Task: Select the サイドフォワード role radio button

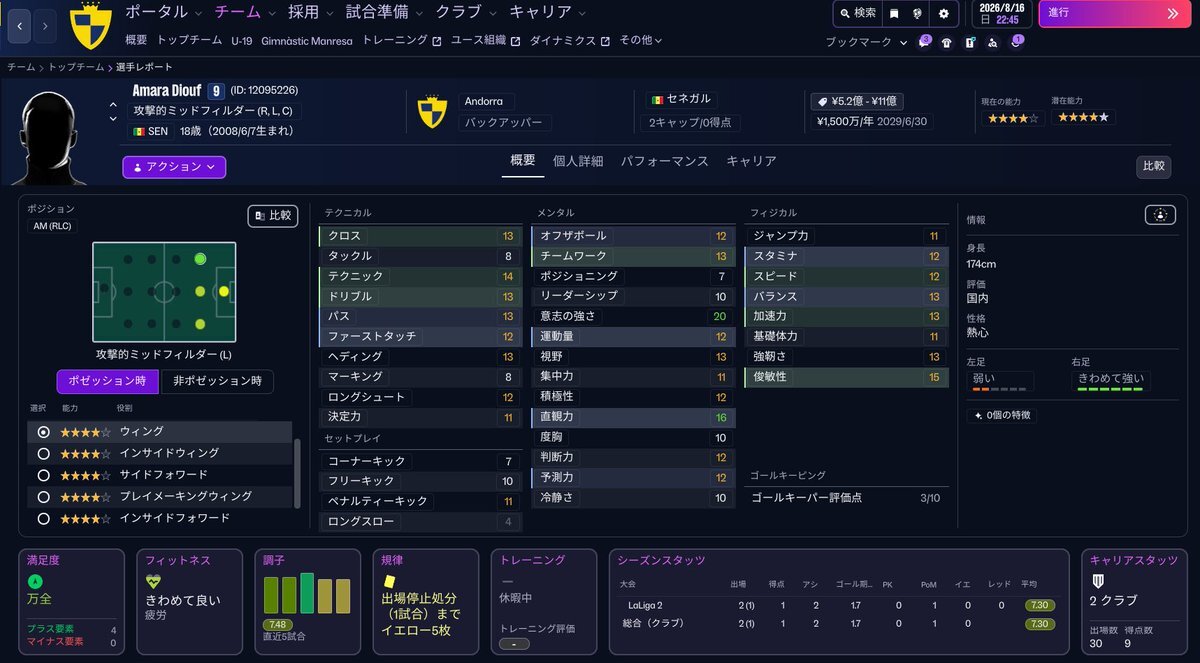Action: point(43,475)
